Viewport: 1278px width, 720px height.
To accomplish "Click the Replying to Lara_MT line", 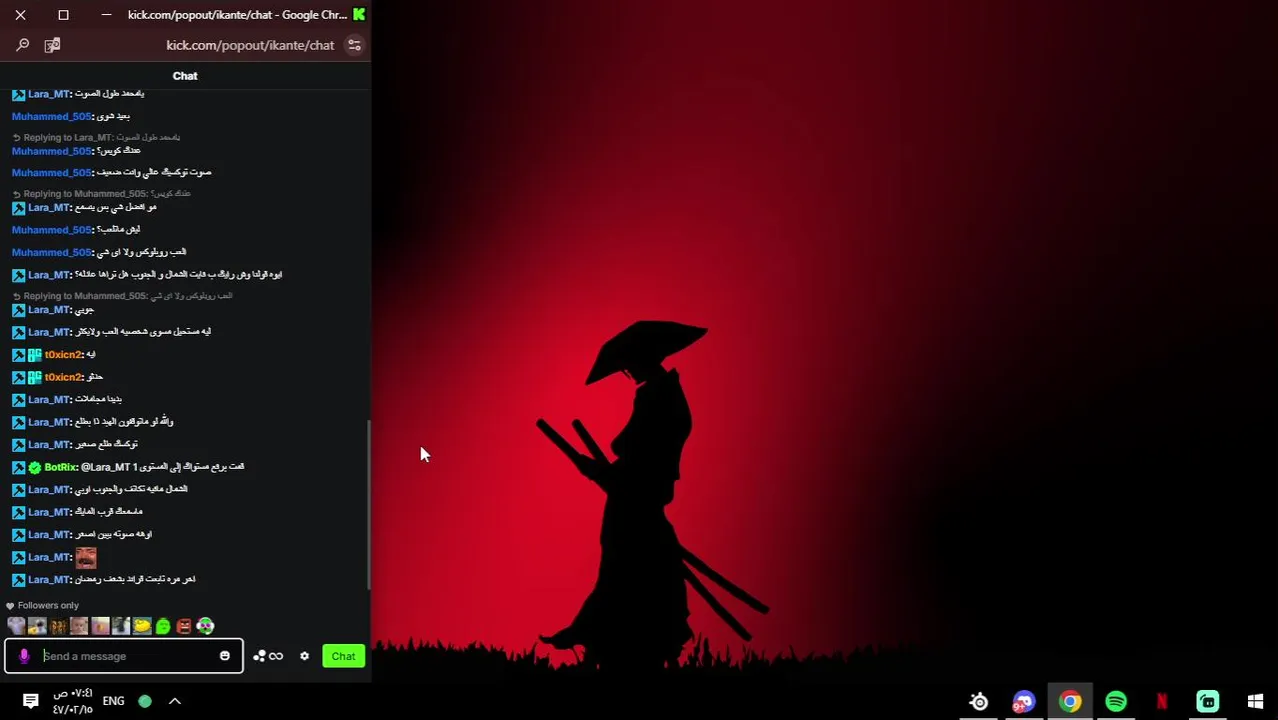I will [96, 137].
